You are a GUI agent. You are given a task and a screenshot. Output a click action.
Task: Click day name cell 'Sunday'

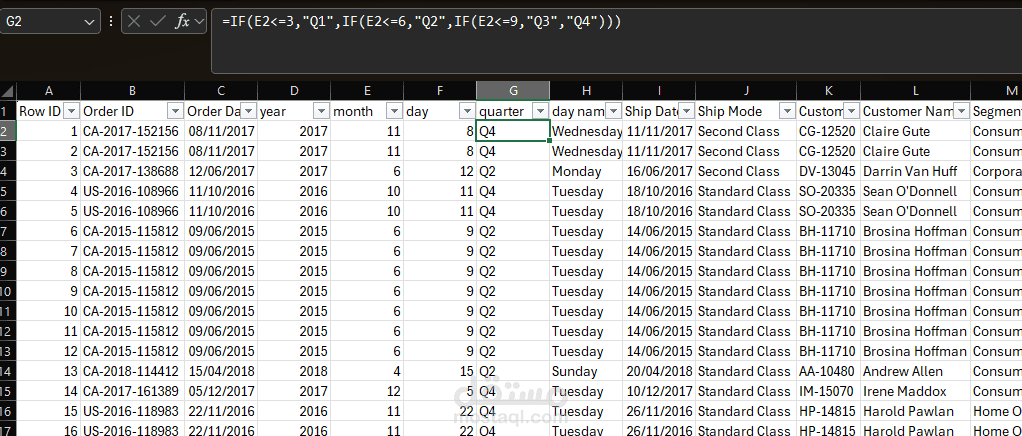tap(586, 371)
